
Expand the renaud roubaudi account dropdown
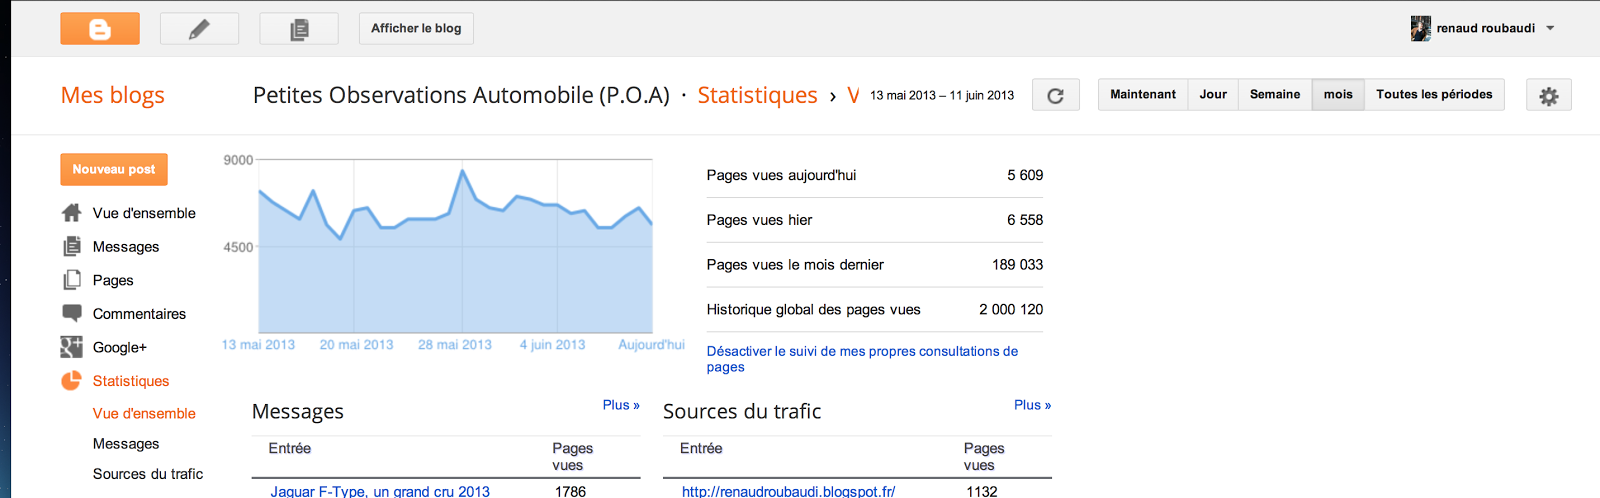1550,28
